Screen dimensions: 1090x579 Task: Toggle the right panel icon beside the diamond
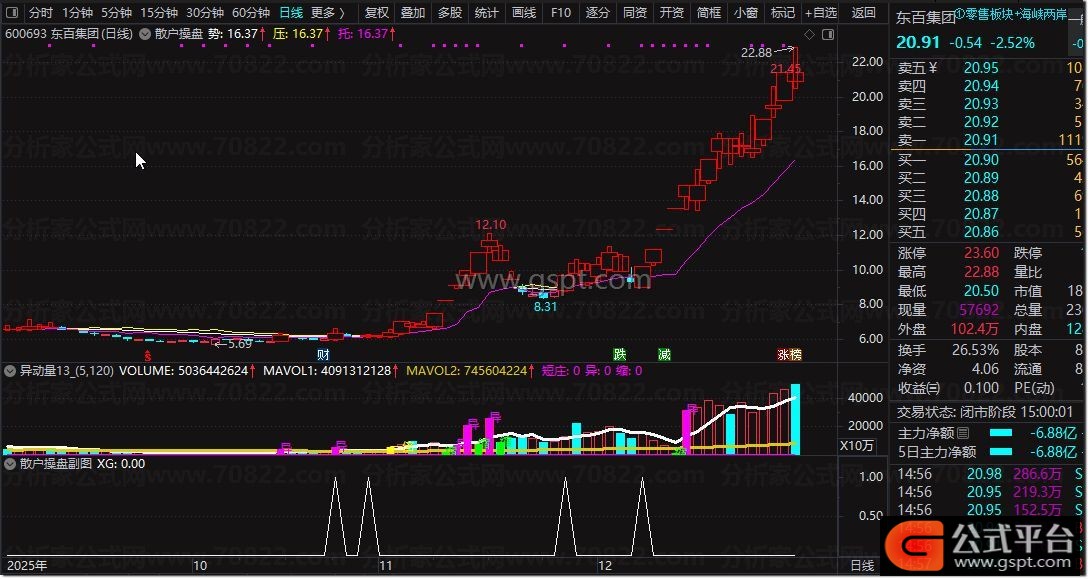827,34
